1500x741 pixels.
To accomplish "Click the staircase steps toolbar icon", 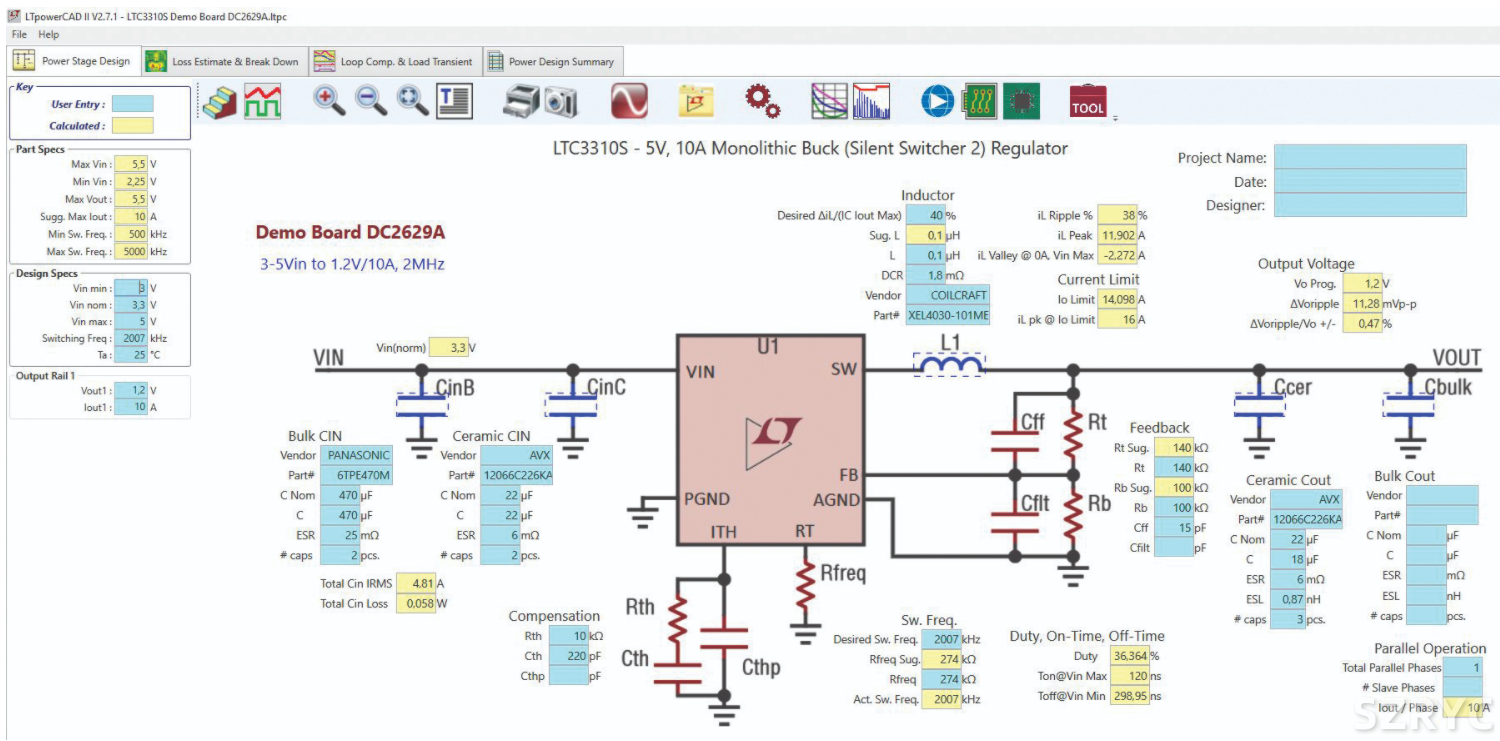I will pyautogui.click(x=219, y=100).
